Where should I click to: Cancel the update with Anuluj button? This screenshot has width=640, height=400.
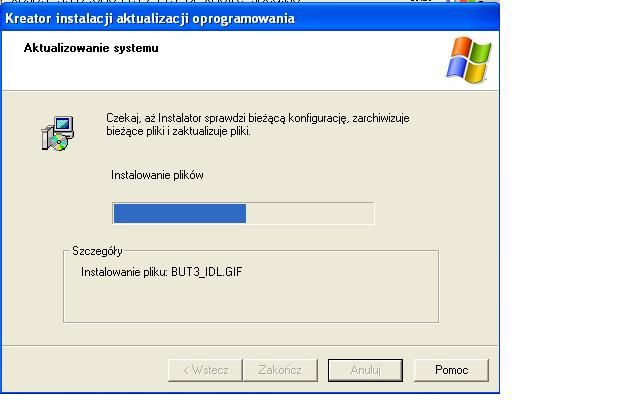pyautogui.click(x=365, y=370)
